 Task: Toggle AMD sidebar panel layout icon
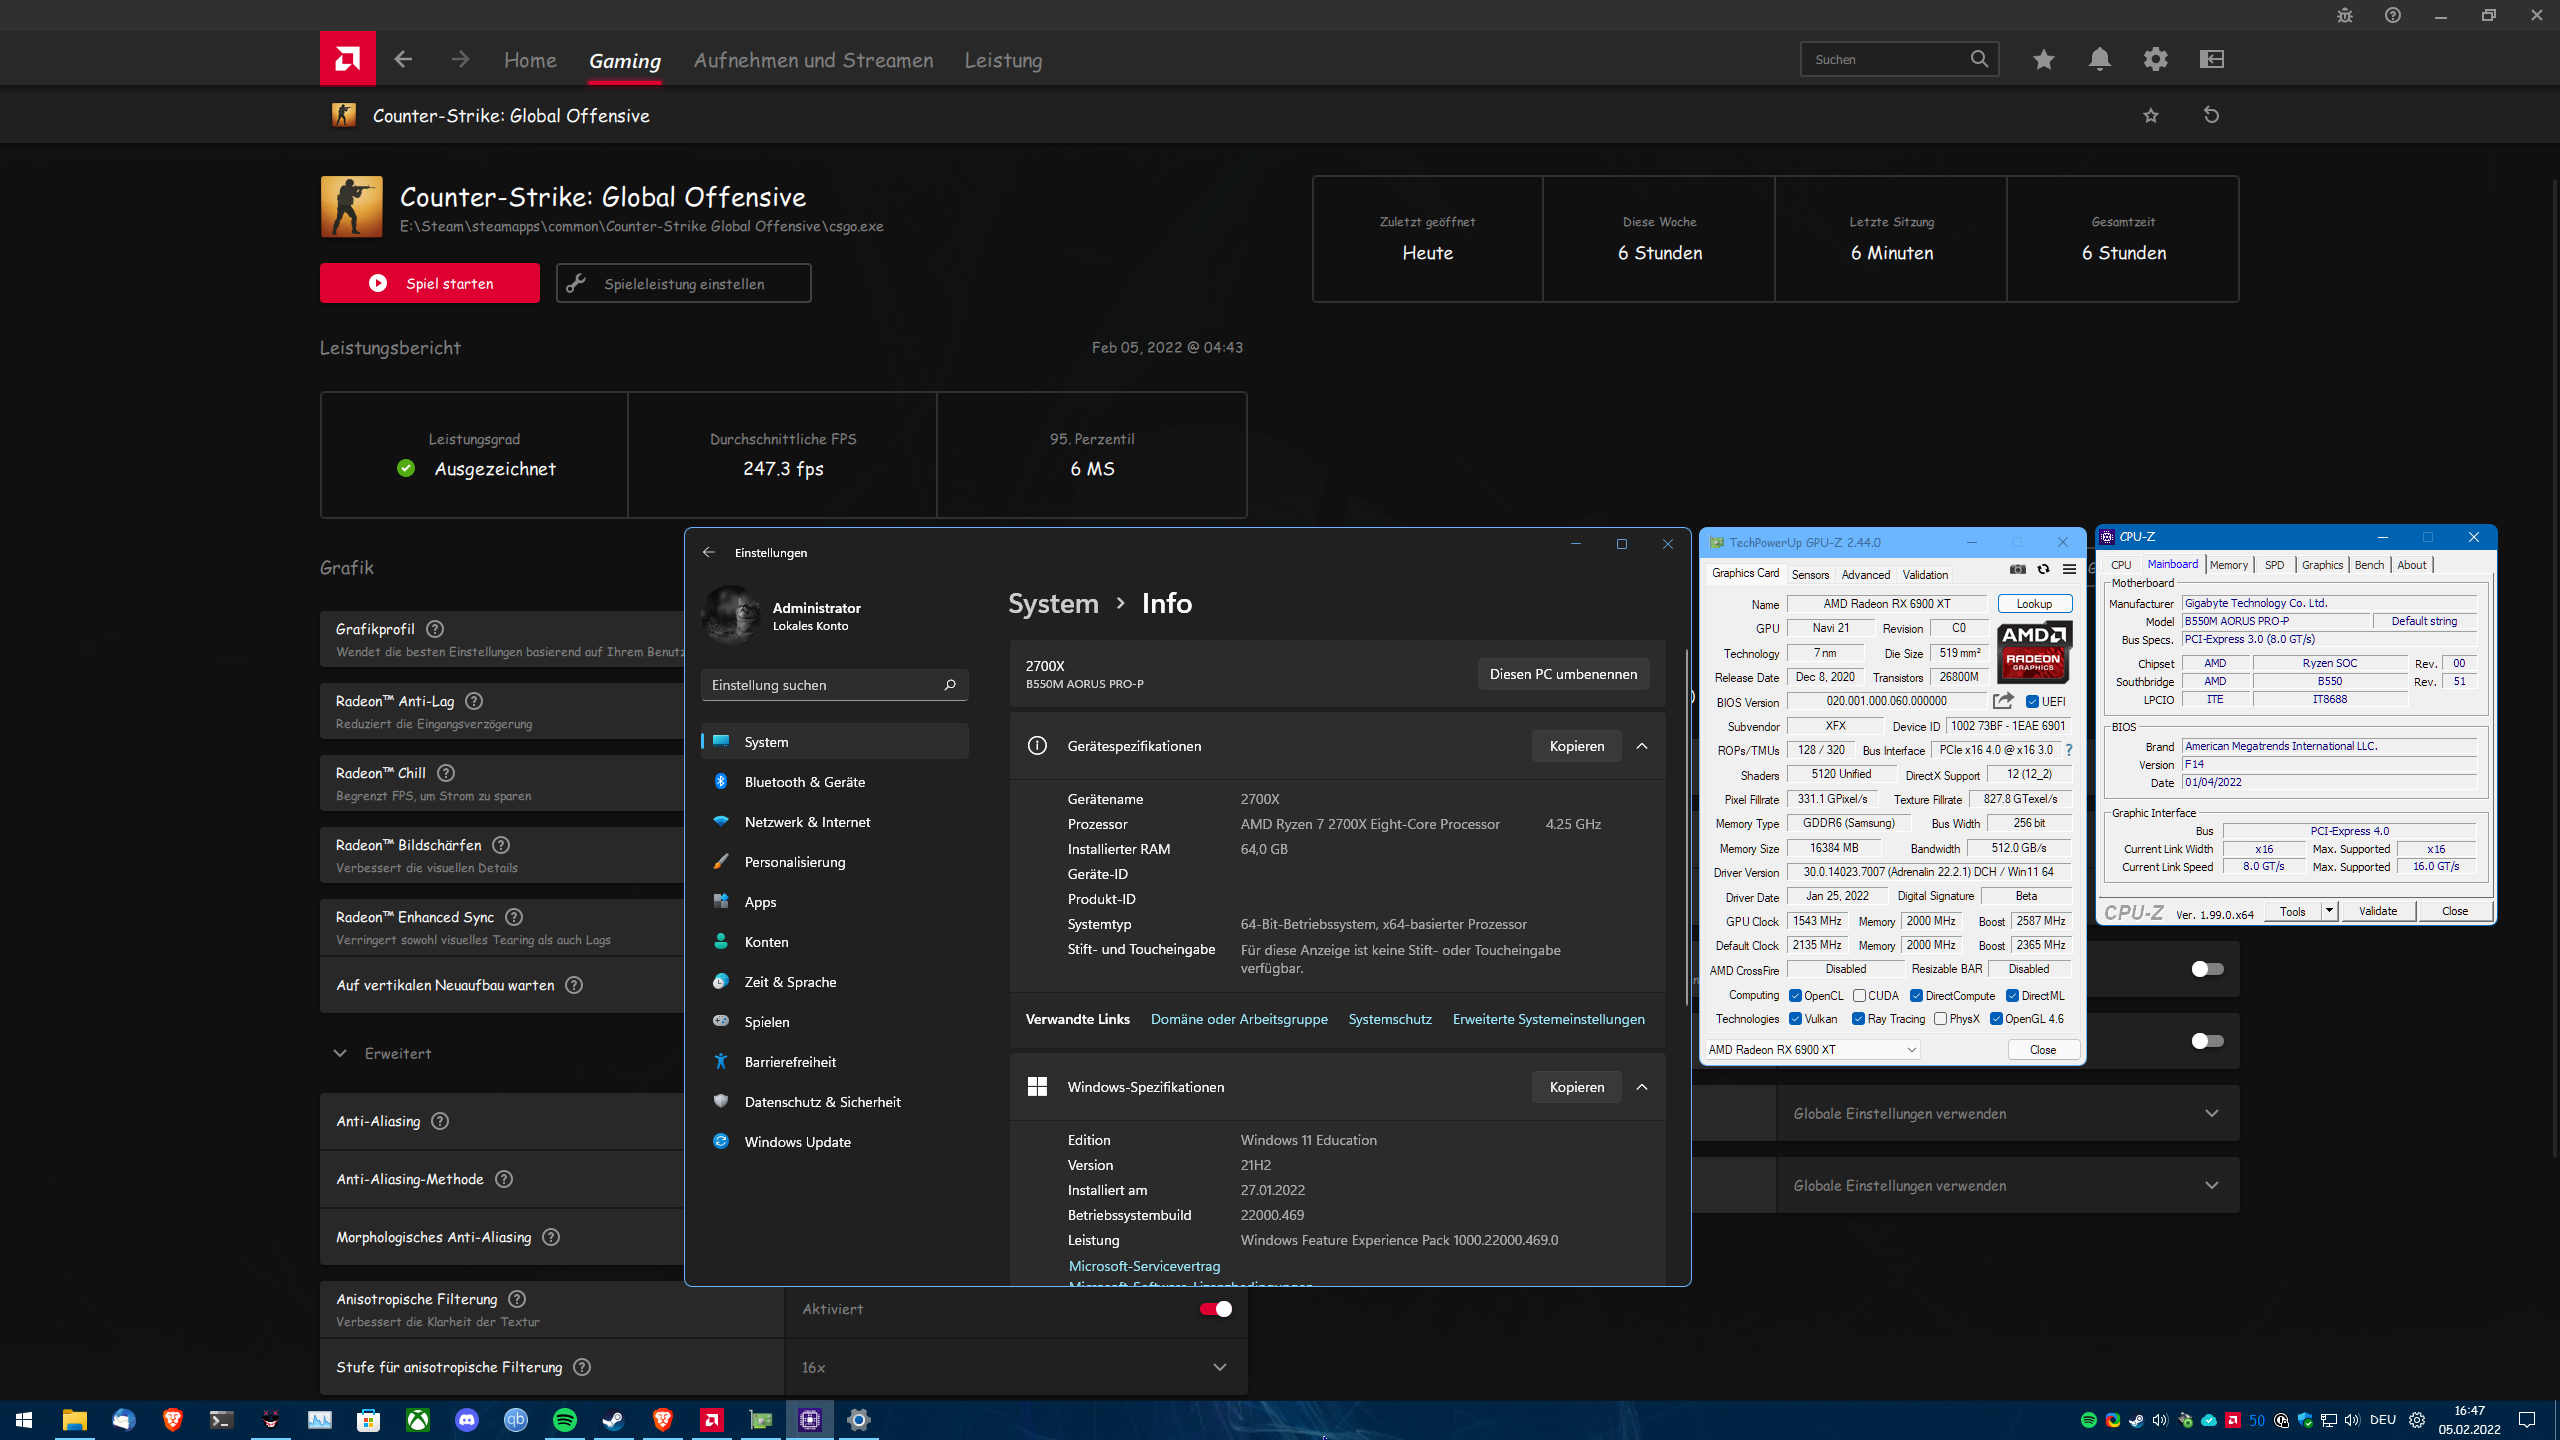click(x=2211, y=60)
